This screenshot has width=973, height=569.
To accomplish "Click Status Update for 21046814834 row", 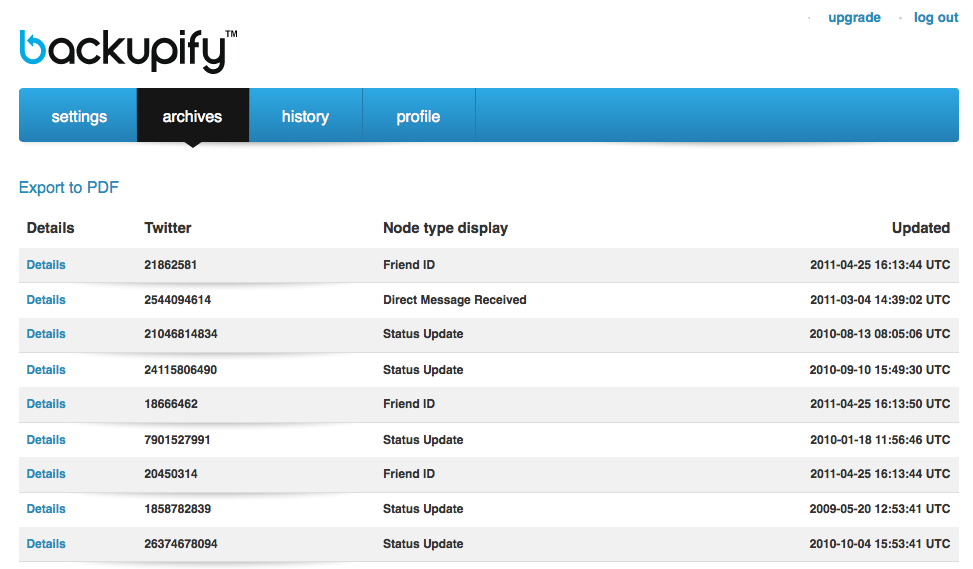I will (x=423, y=334).
